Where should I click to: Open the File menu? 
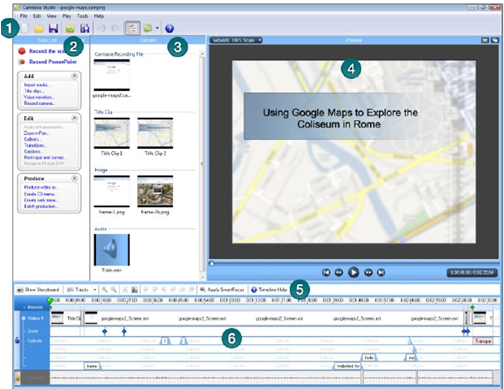24,16
